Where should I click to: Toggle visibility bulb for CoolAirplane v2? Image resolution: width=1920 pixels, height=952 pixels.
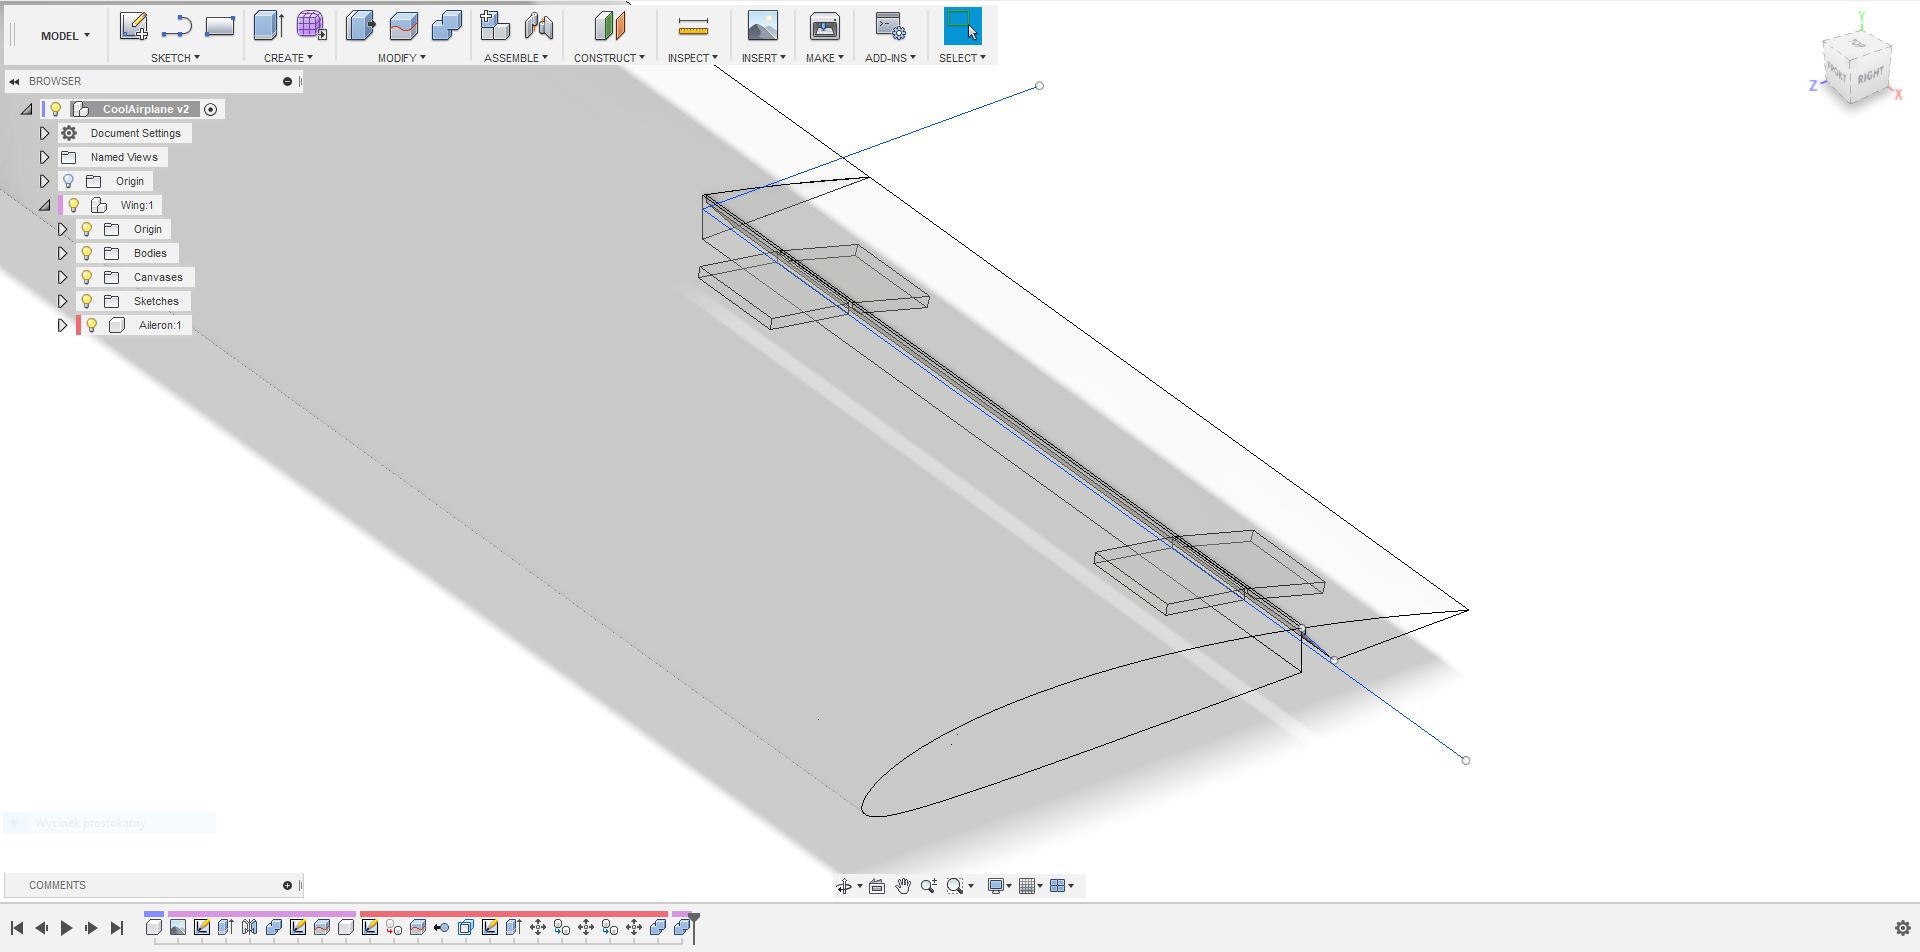pyautogui.click(x=56, y=109)
